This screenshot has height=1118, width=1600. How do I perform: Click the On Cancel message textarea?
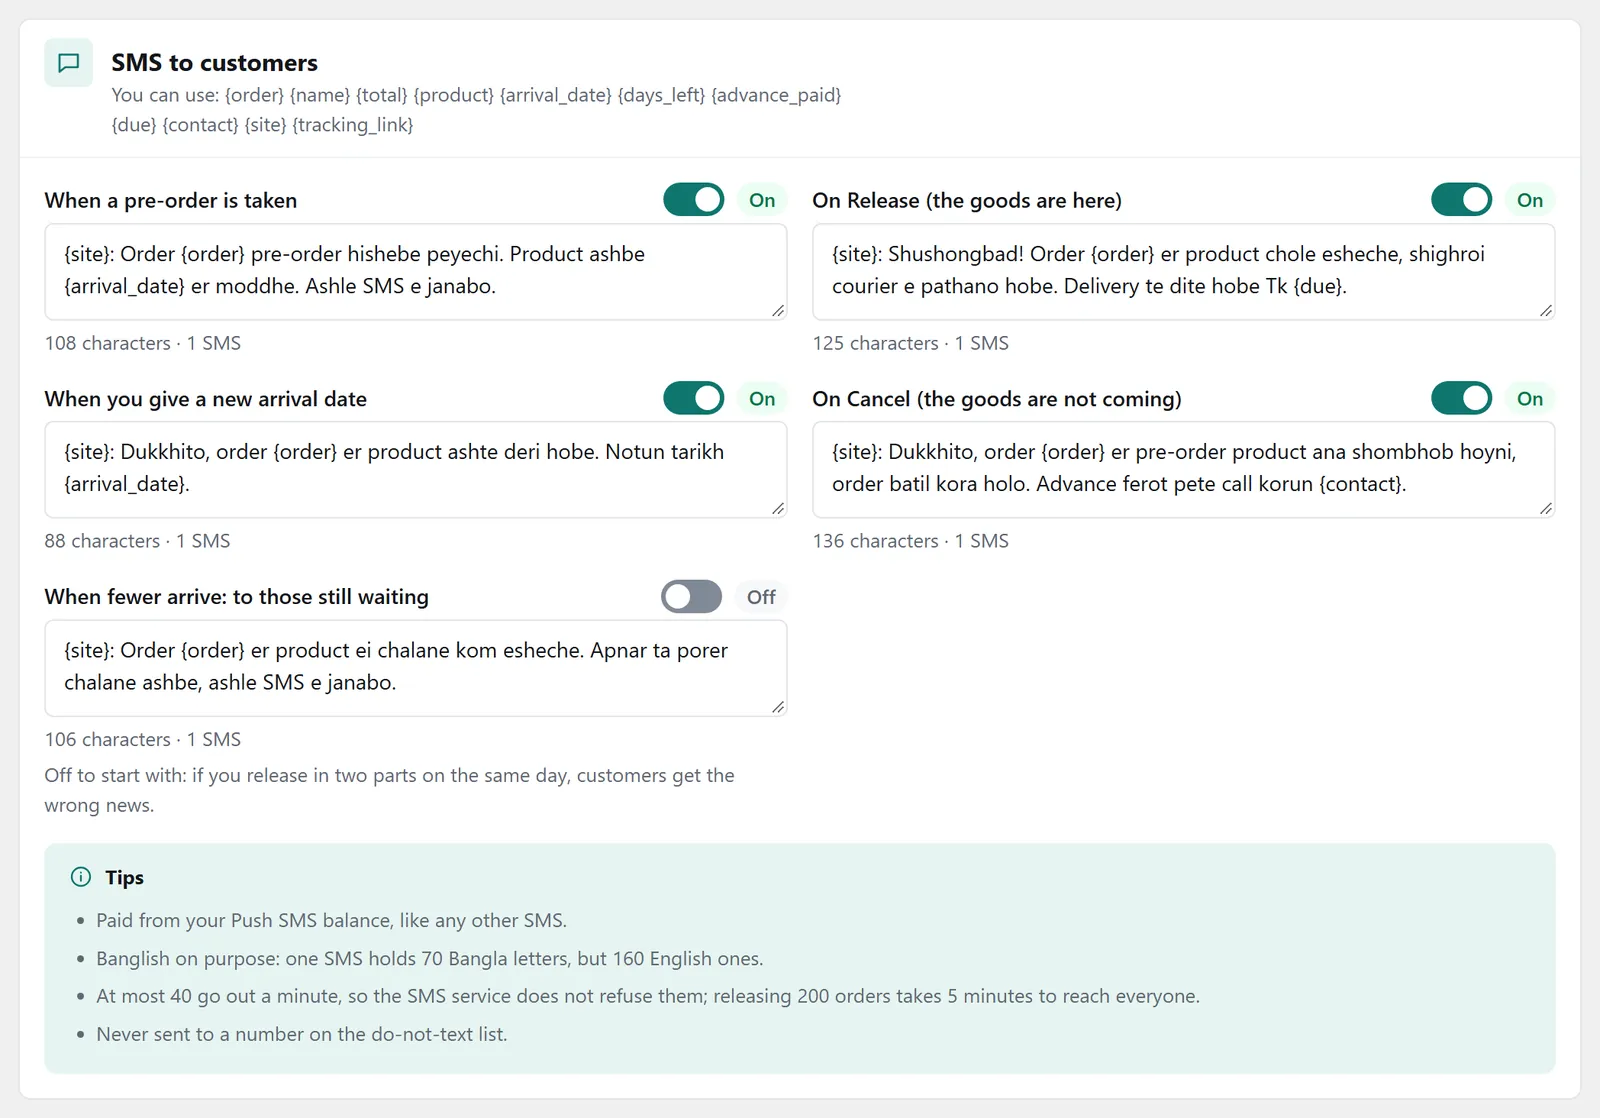coord(1184,470)
